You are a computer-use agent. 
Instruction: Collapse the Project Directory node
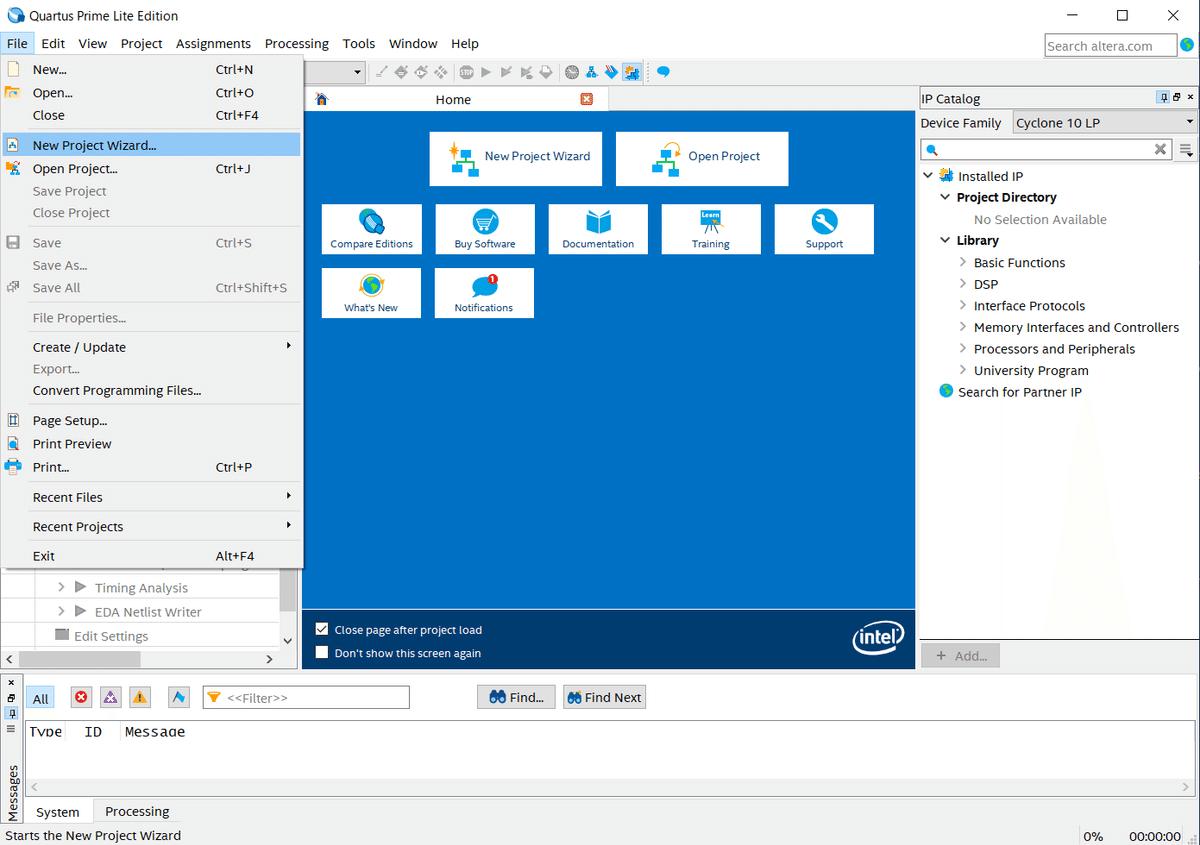click(945, 197)
